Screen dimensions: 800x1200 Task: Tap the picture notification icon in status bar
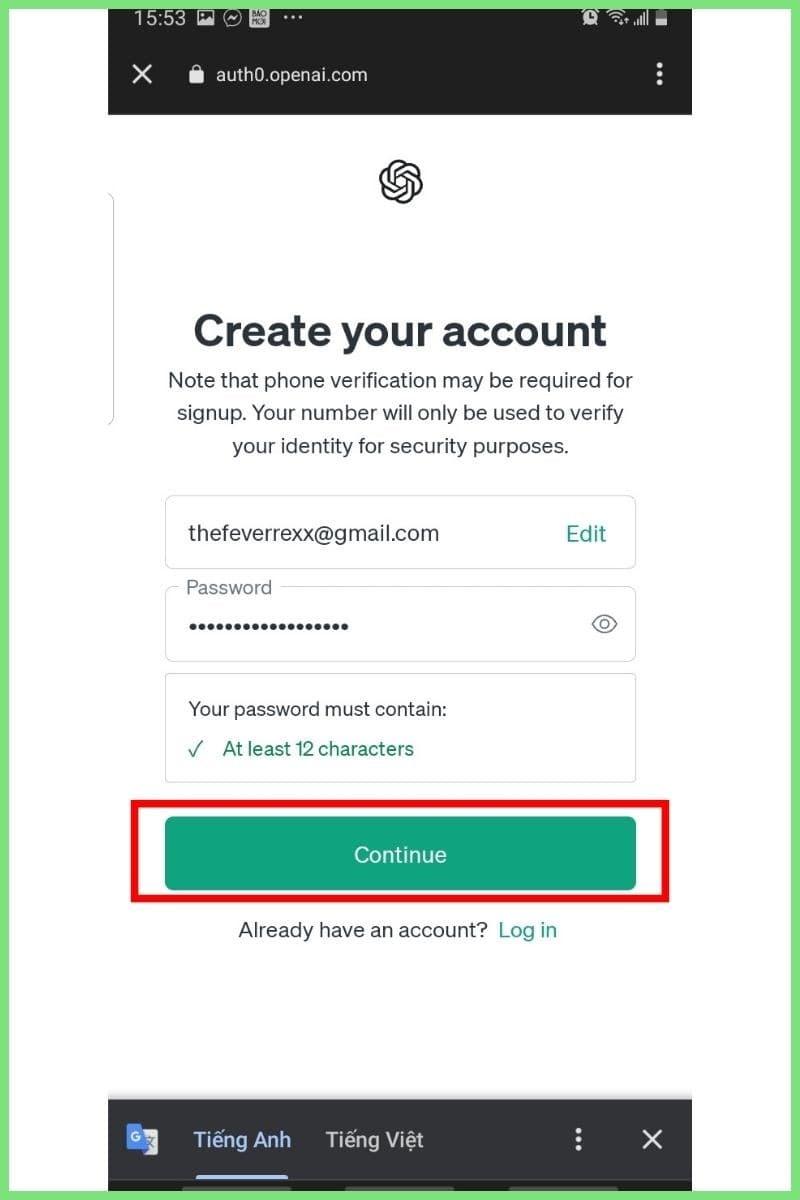[205, 18]
